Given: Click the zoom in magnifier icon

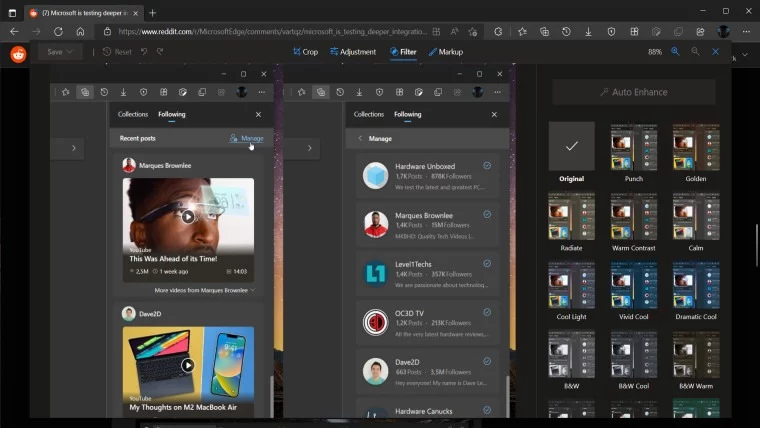Looking at the screenshot, I should [675, 51].
